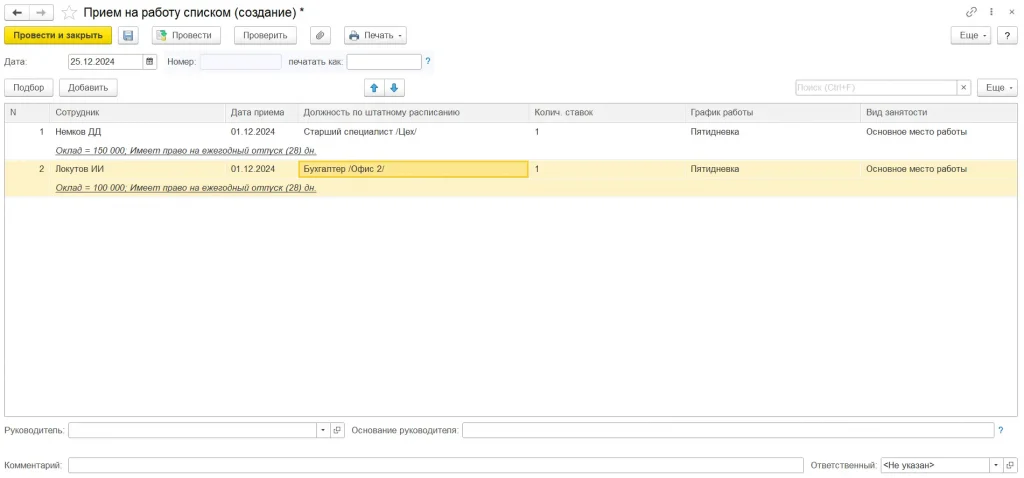
Task: Click the forward navigation arrow
Action: click(x=41, y=12)
